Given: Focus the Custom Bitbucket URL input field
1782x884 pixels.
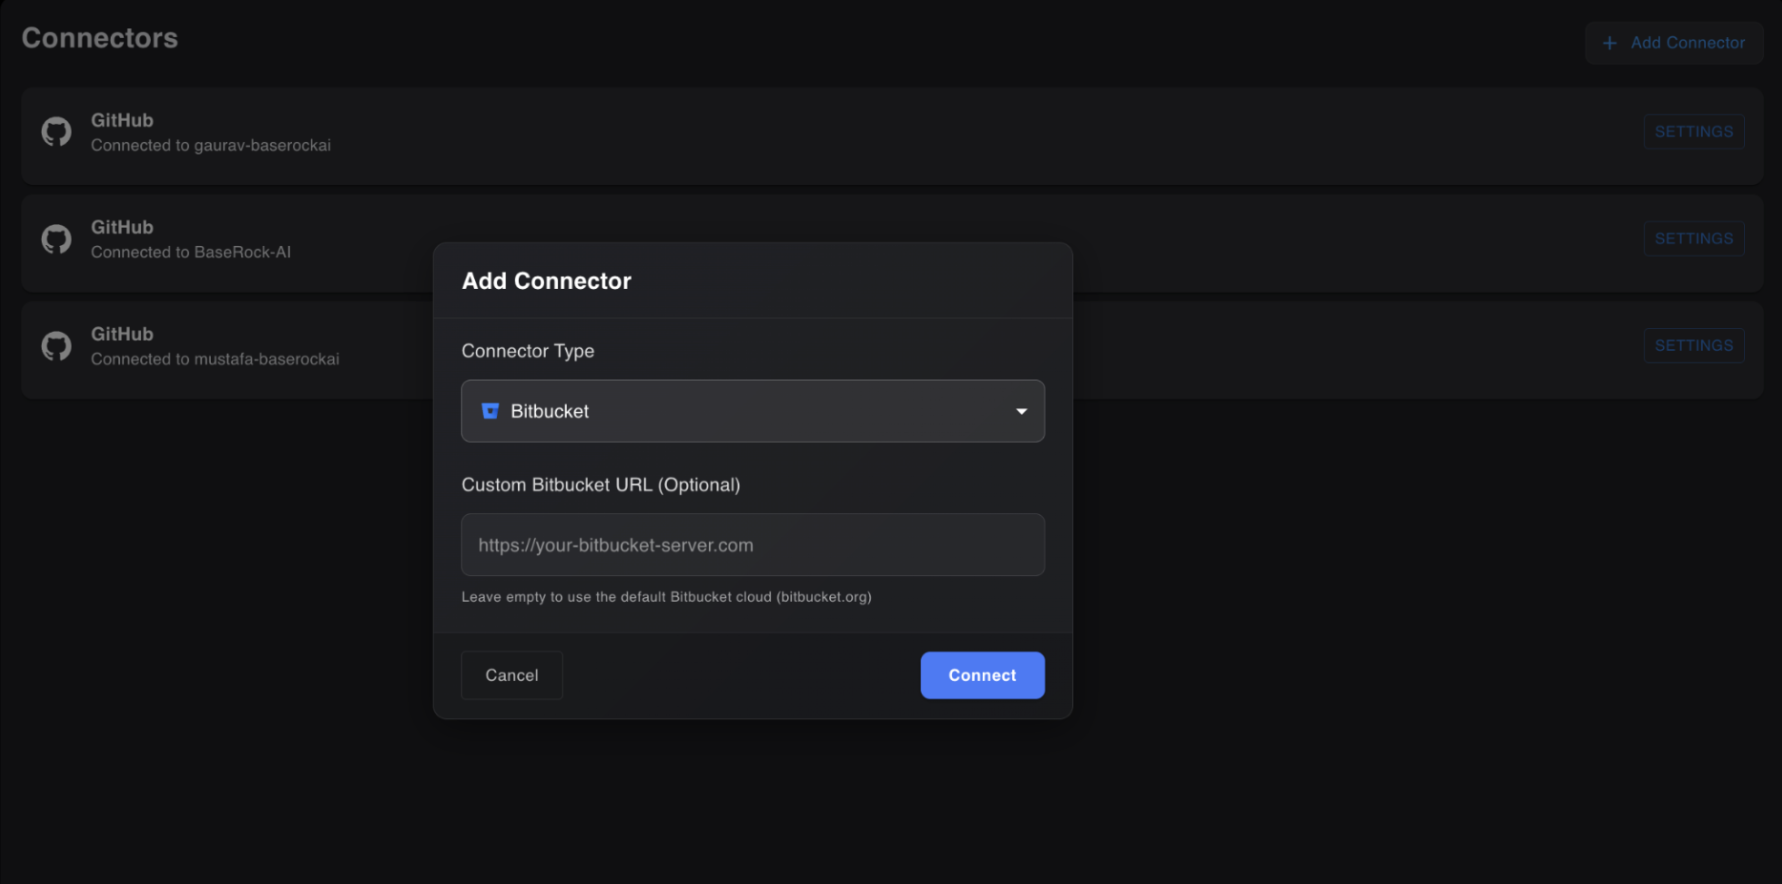Looking at the screenshot, I should 752,545.
